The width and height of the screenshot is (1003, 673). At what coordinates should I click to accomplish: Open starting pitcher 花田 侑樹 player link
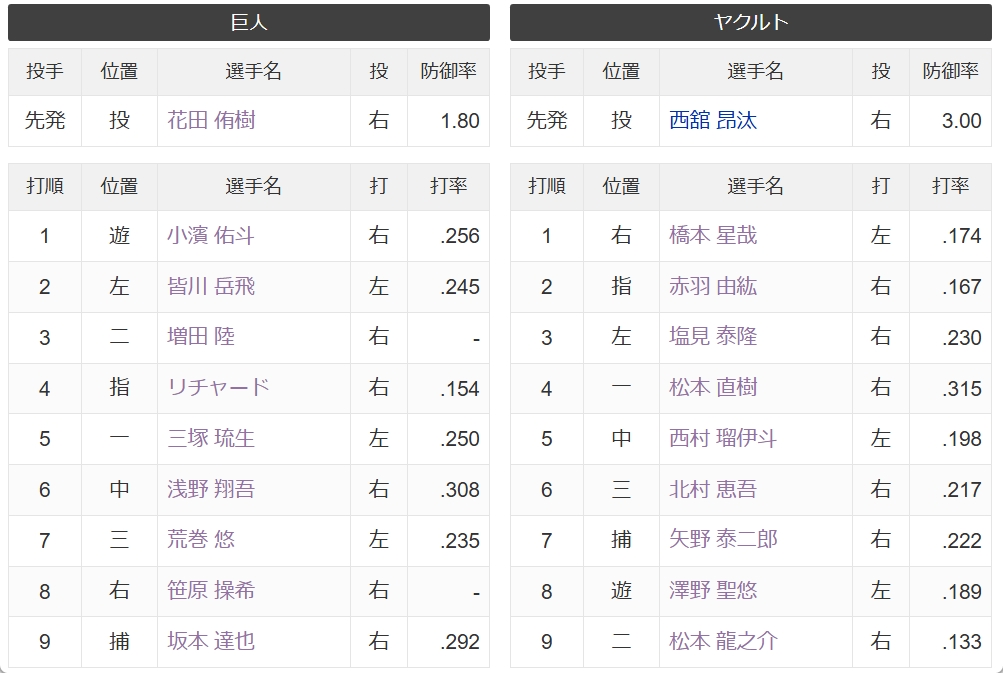point(211,120)
